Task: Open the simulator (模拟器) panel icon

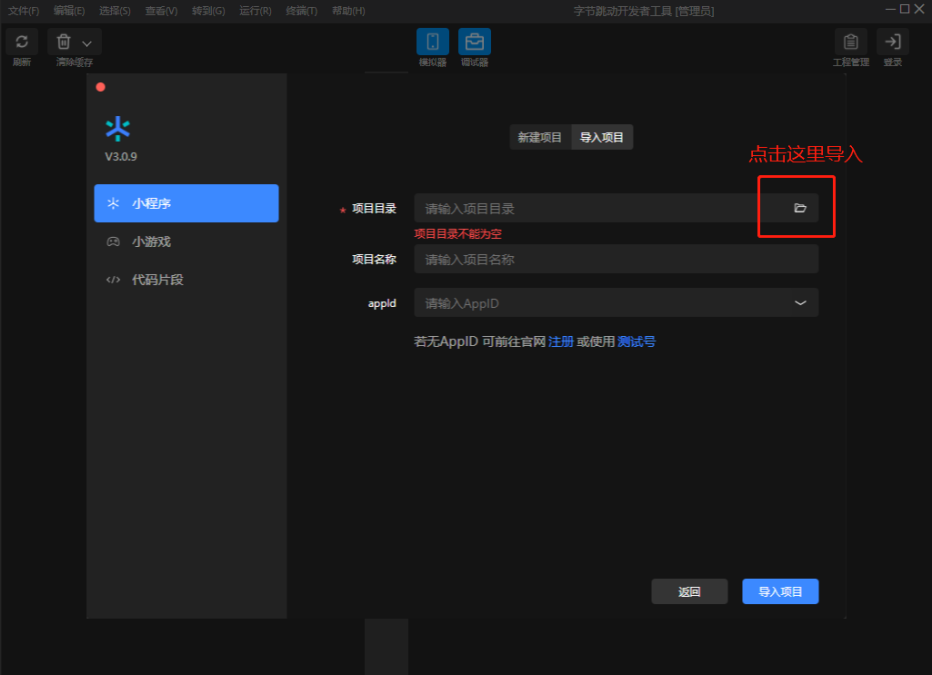Action: (433, 42)
